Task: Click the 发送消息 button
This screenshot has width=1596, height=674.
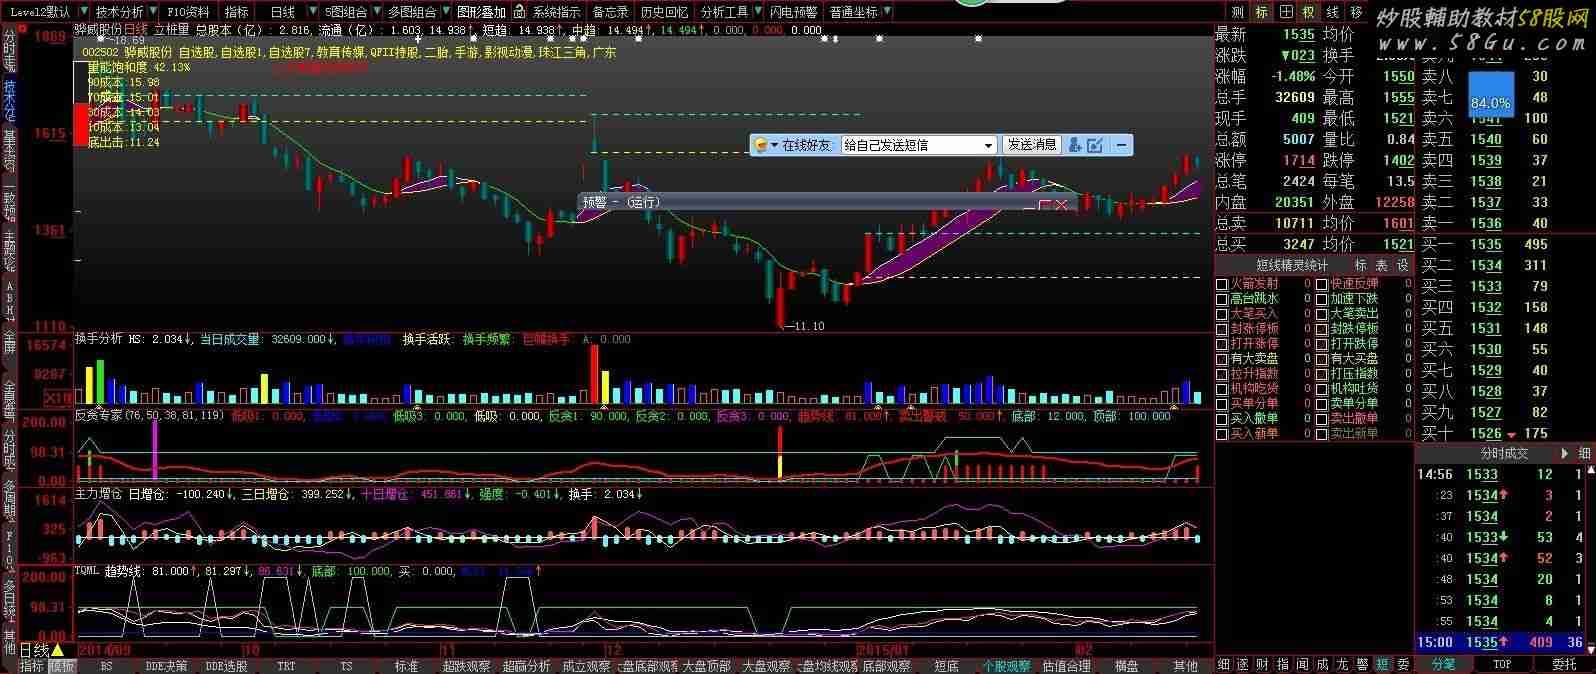Action: [1032, 145]
